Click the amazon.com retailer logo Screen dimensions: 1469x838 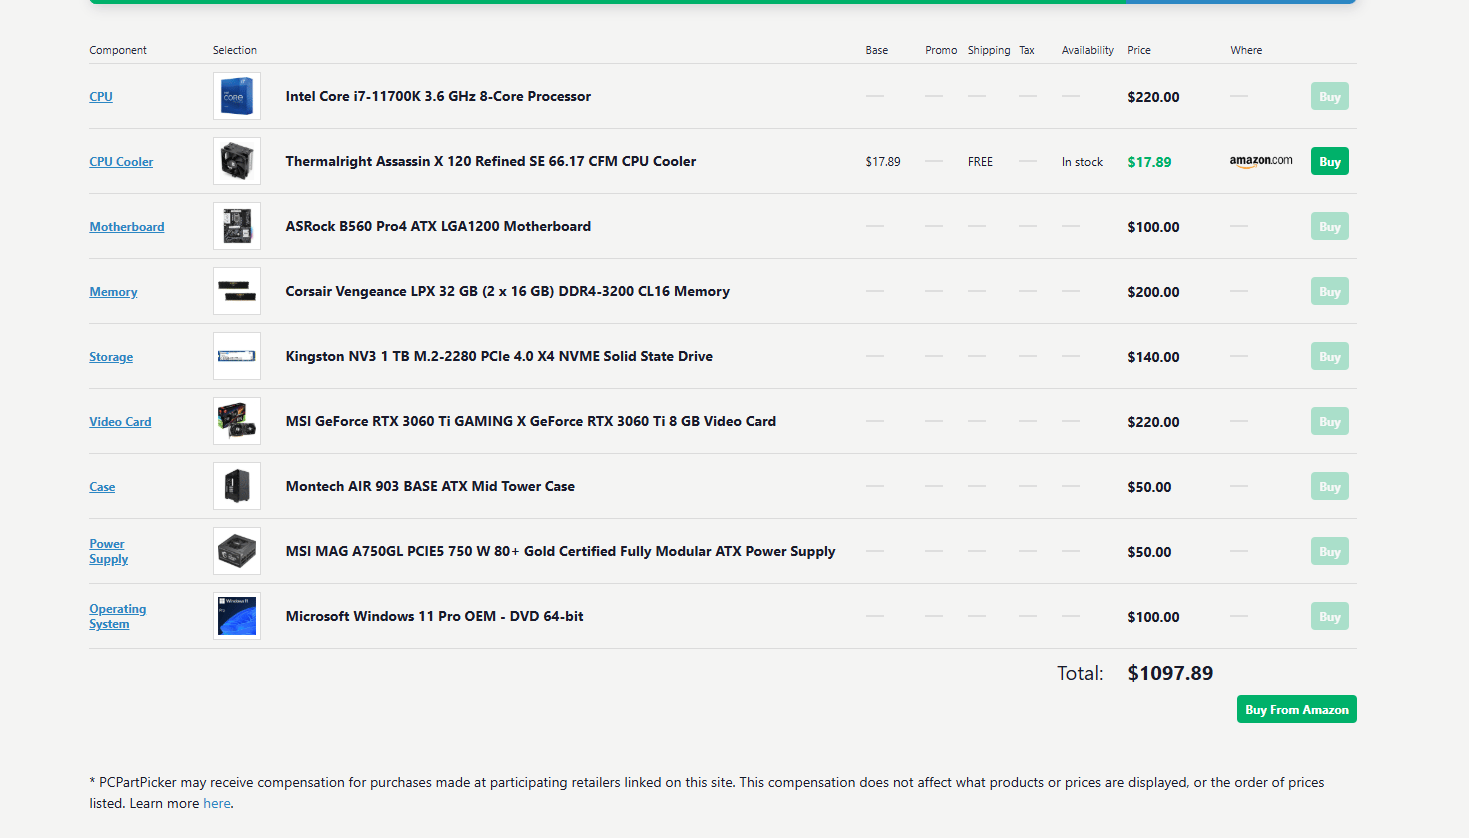pos(1261,161)
